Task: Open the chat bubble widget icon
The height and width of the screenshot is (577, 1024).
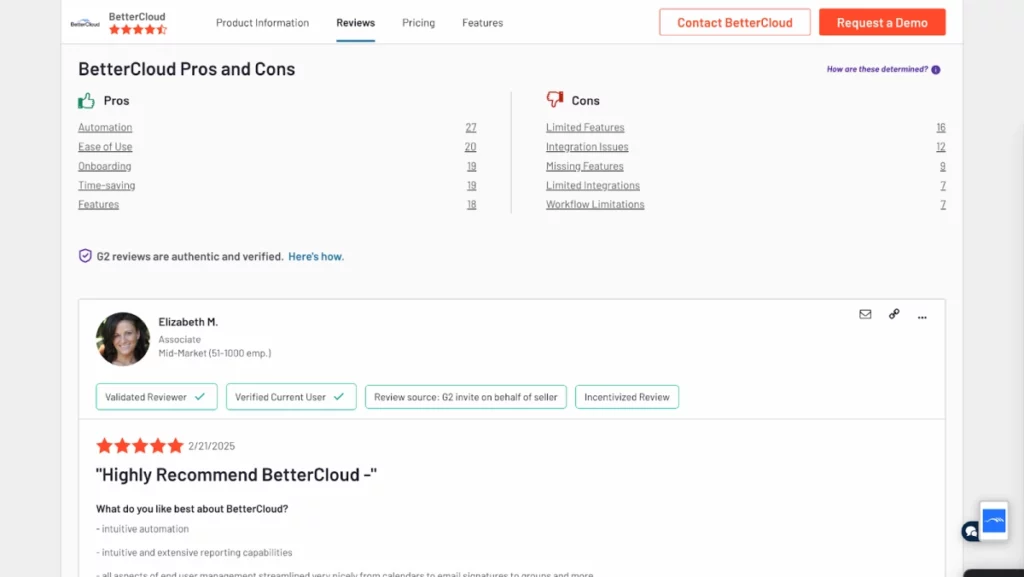Action: [x=969, y=531]
